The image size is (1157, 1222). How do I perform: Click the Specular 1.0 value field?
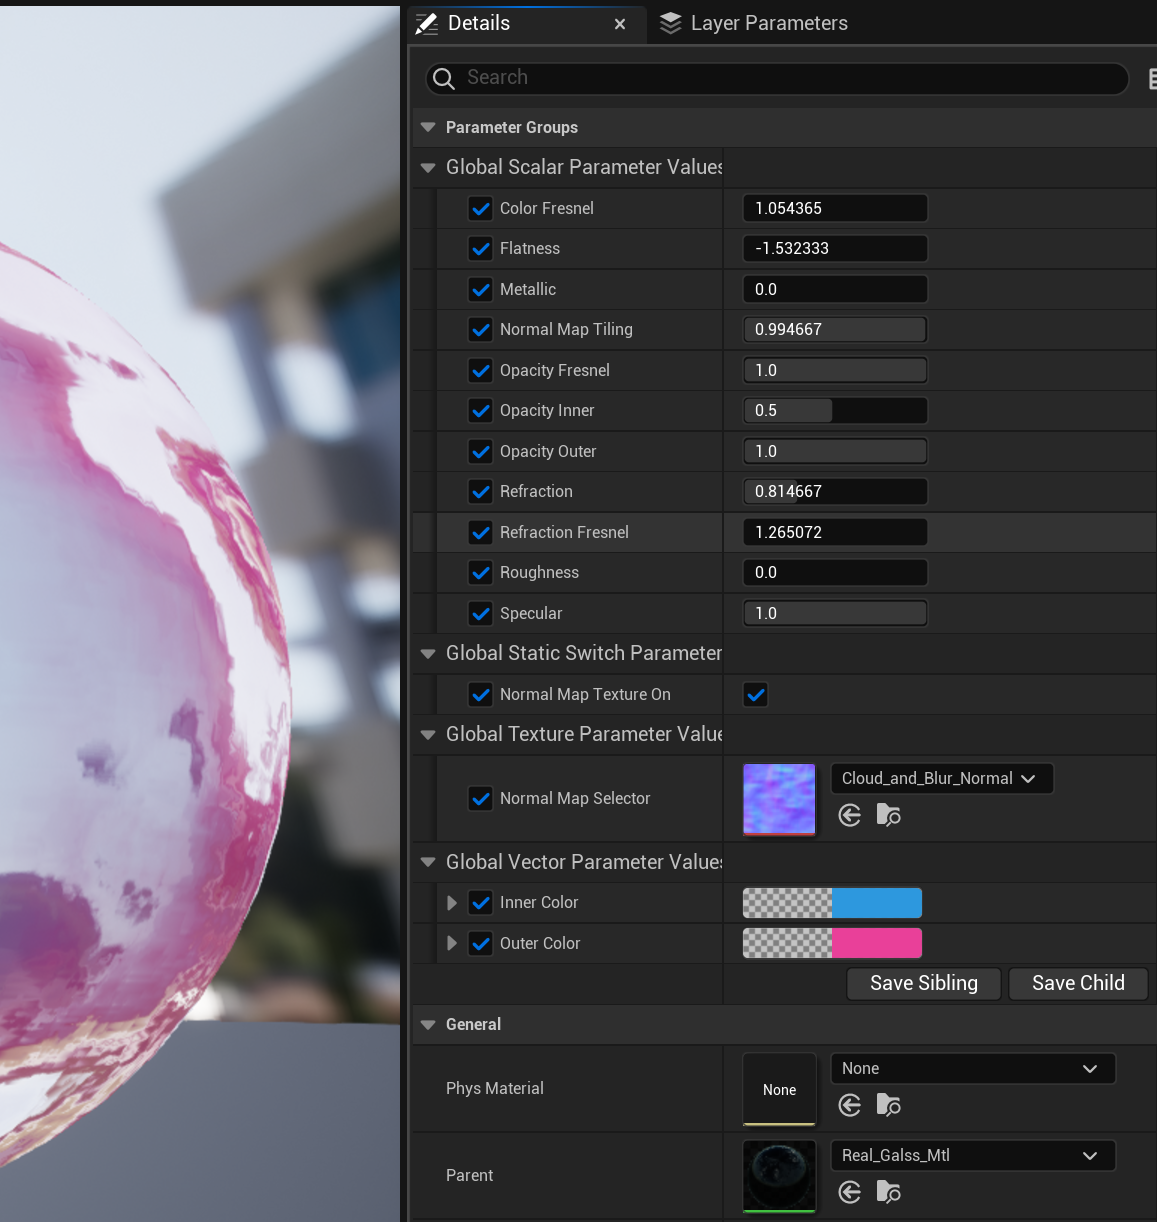[x=835, y=613]
